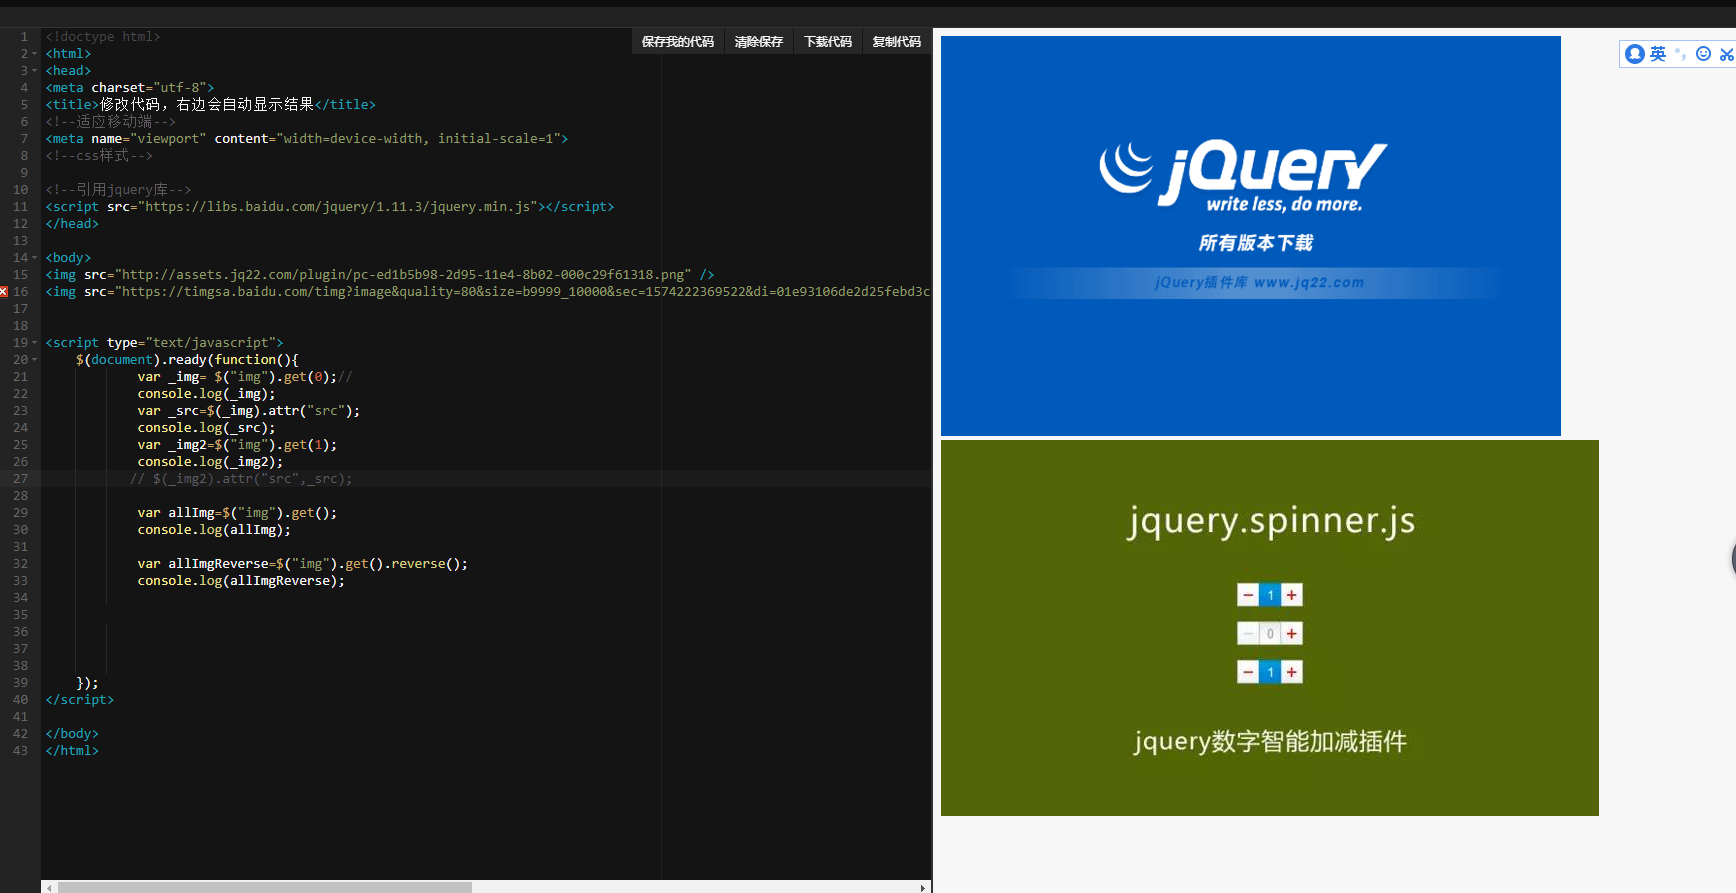The height and width of the screenshot is (893, 1736).
Task: Click the '</script>' closing tag line 40
Action: click(x=80, y=700)
